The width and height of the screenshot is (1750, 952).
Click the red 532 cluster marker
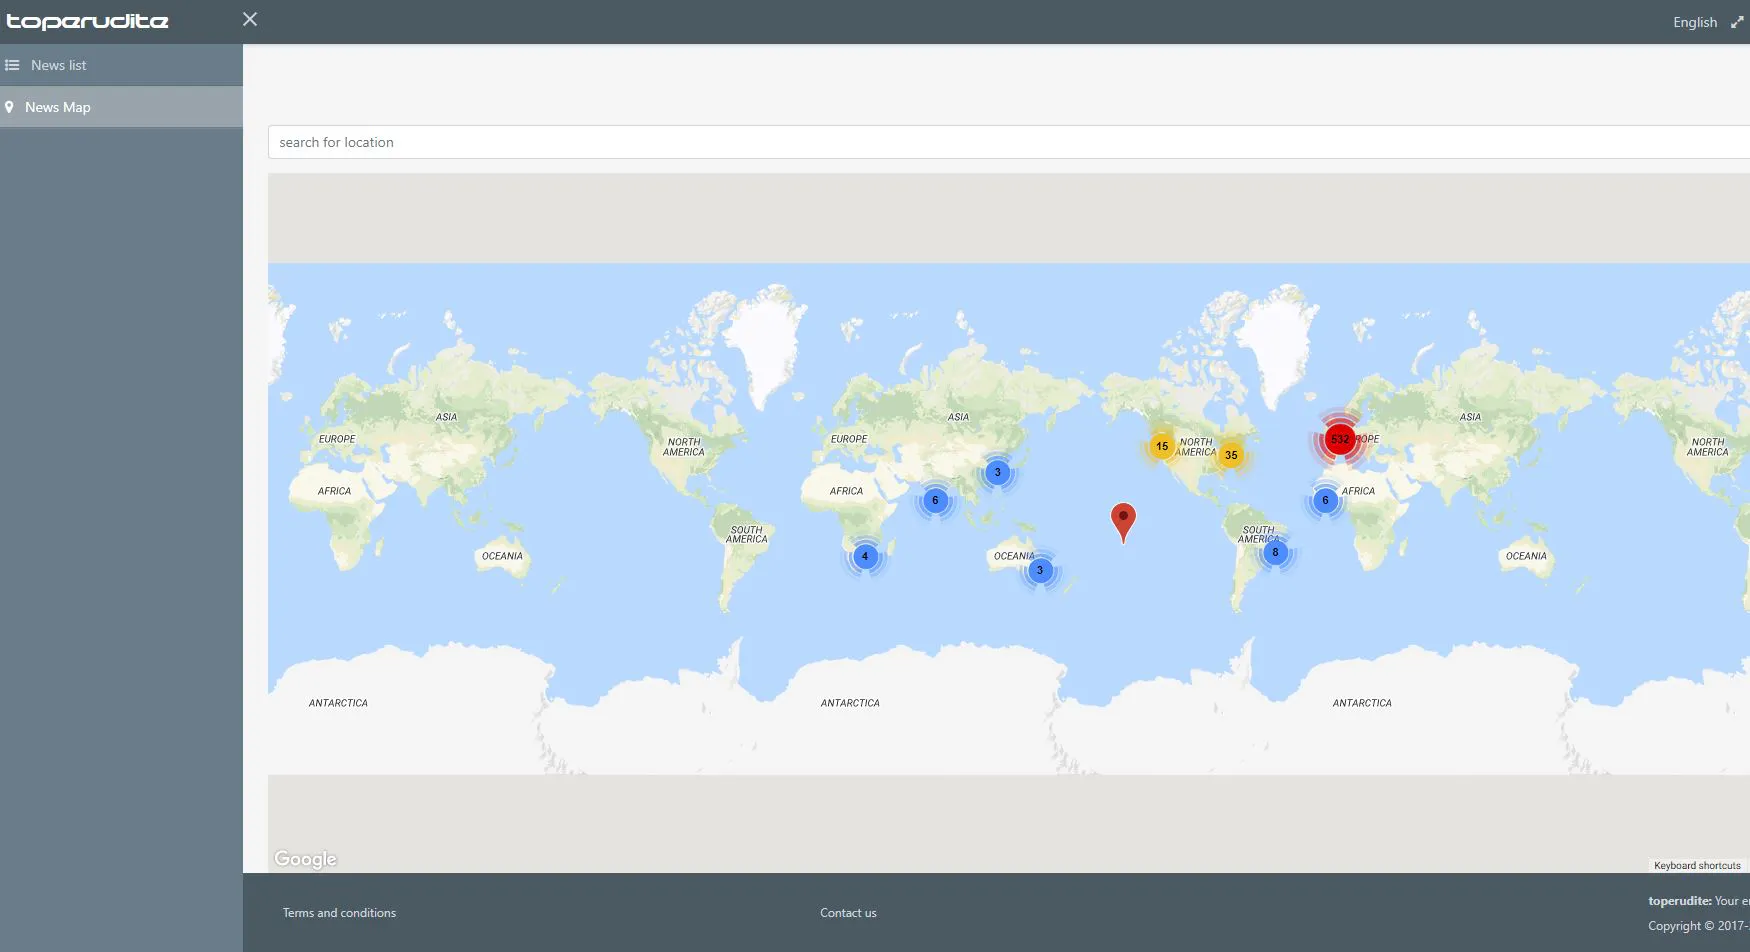[1340, 439]
